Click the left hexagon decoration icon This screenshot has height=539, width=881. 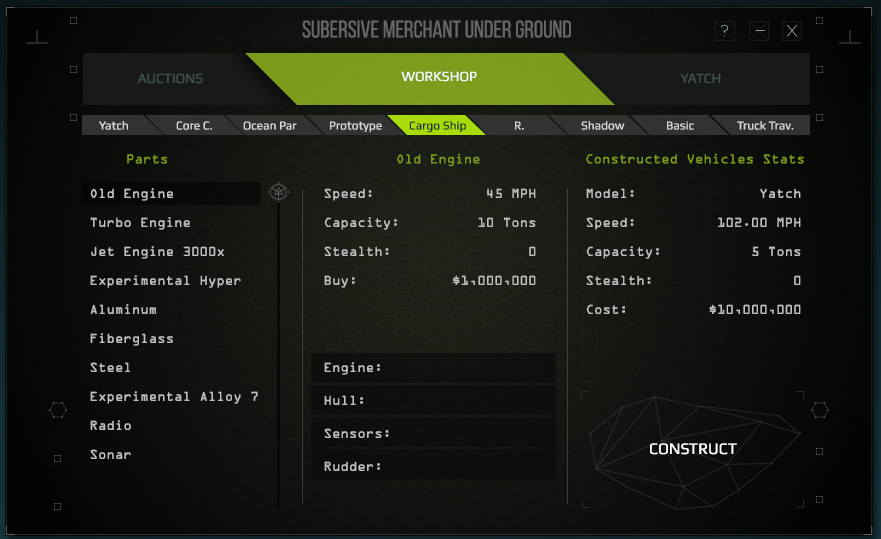(x=58, y=410)
